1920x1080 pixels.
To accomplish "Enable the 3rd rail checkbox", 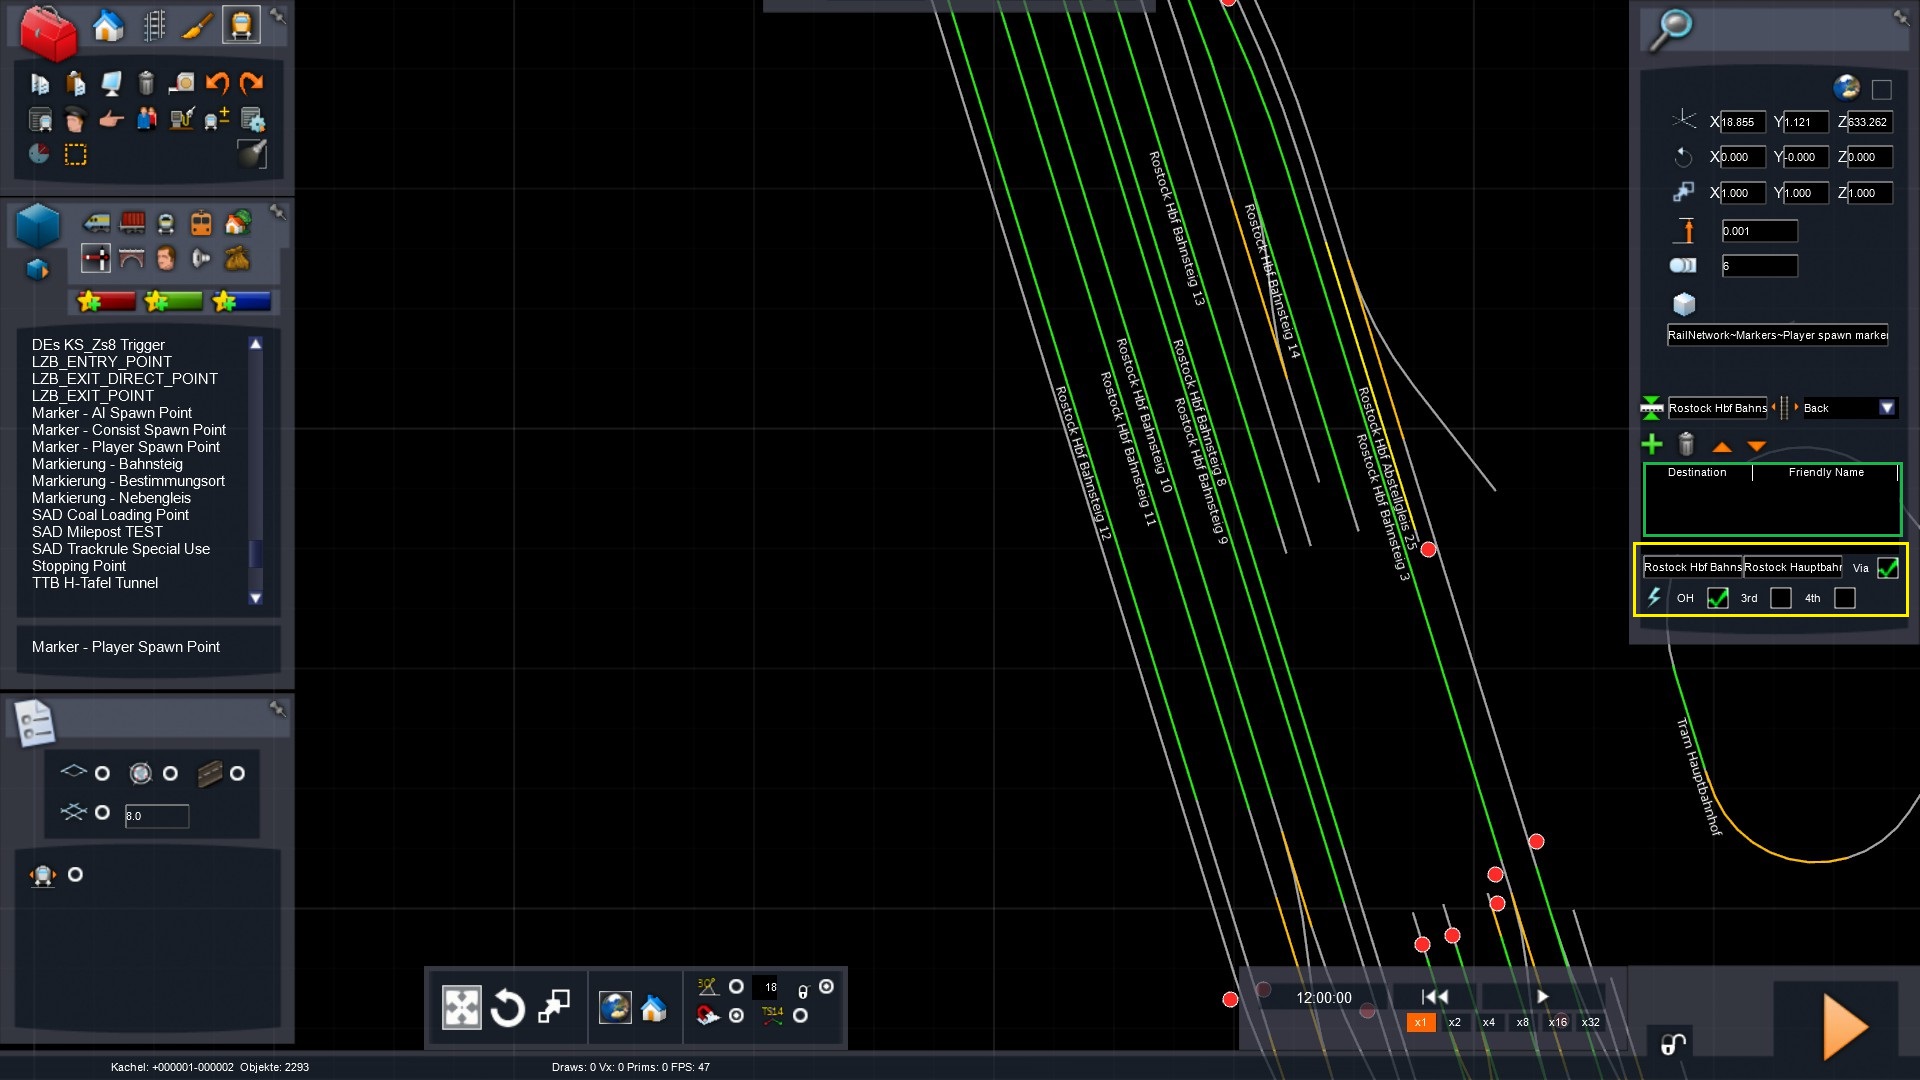I will (1780, 598).
